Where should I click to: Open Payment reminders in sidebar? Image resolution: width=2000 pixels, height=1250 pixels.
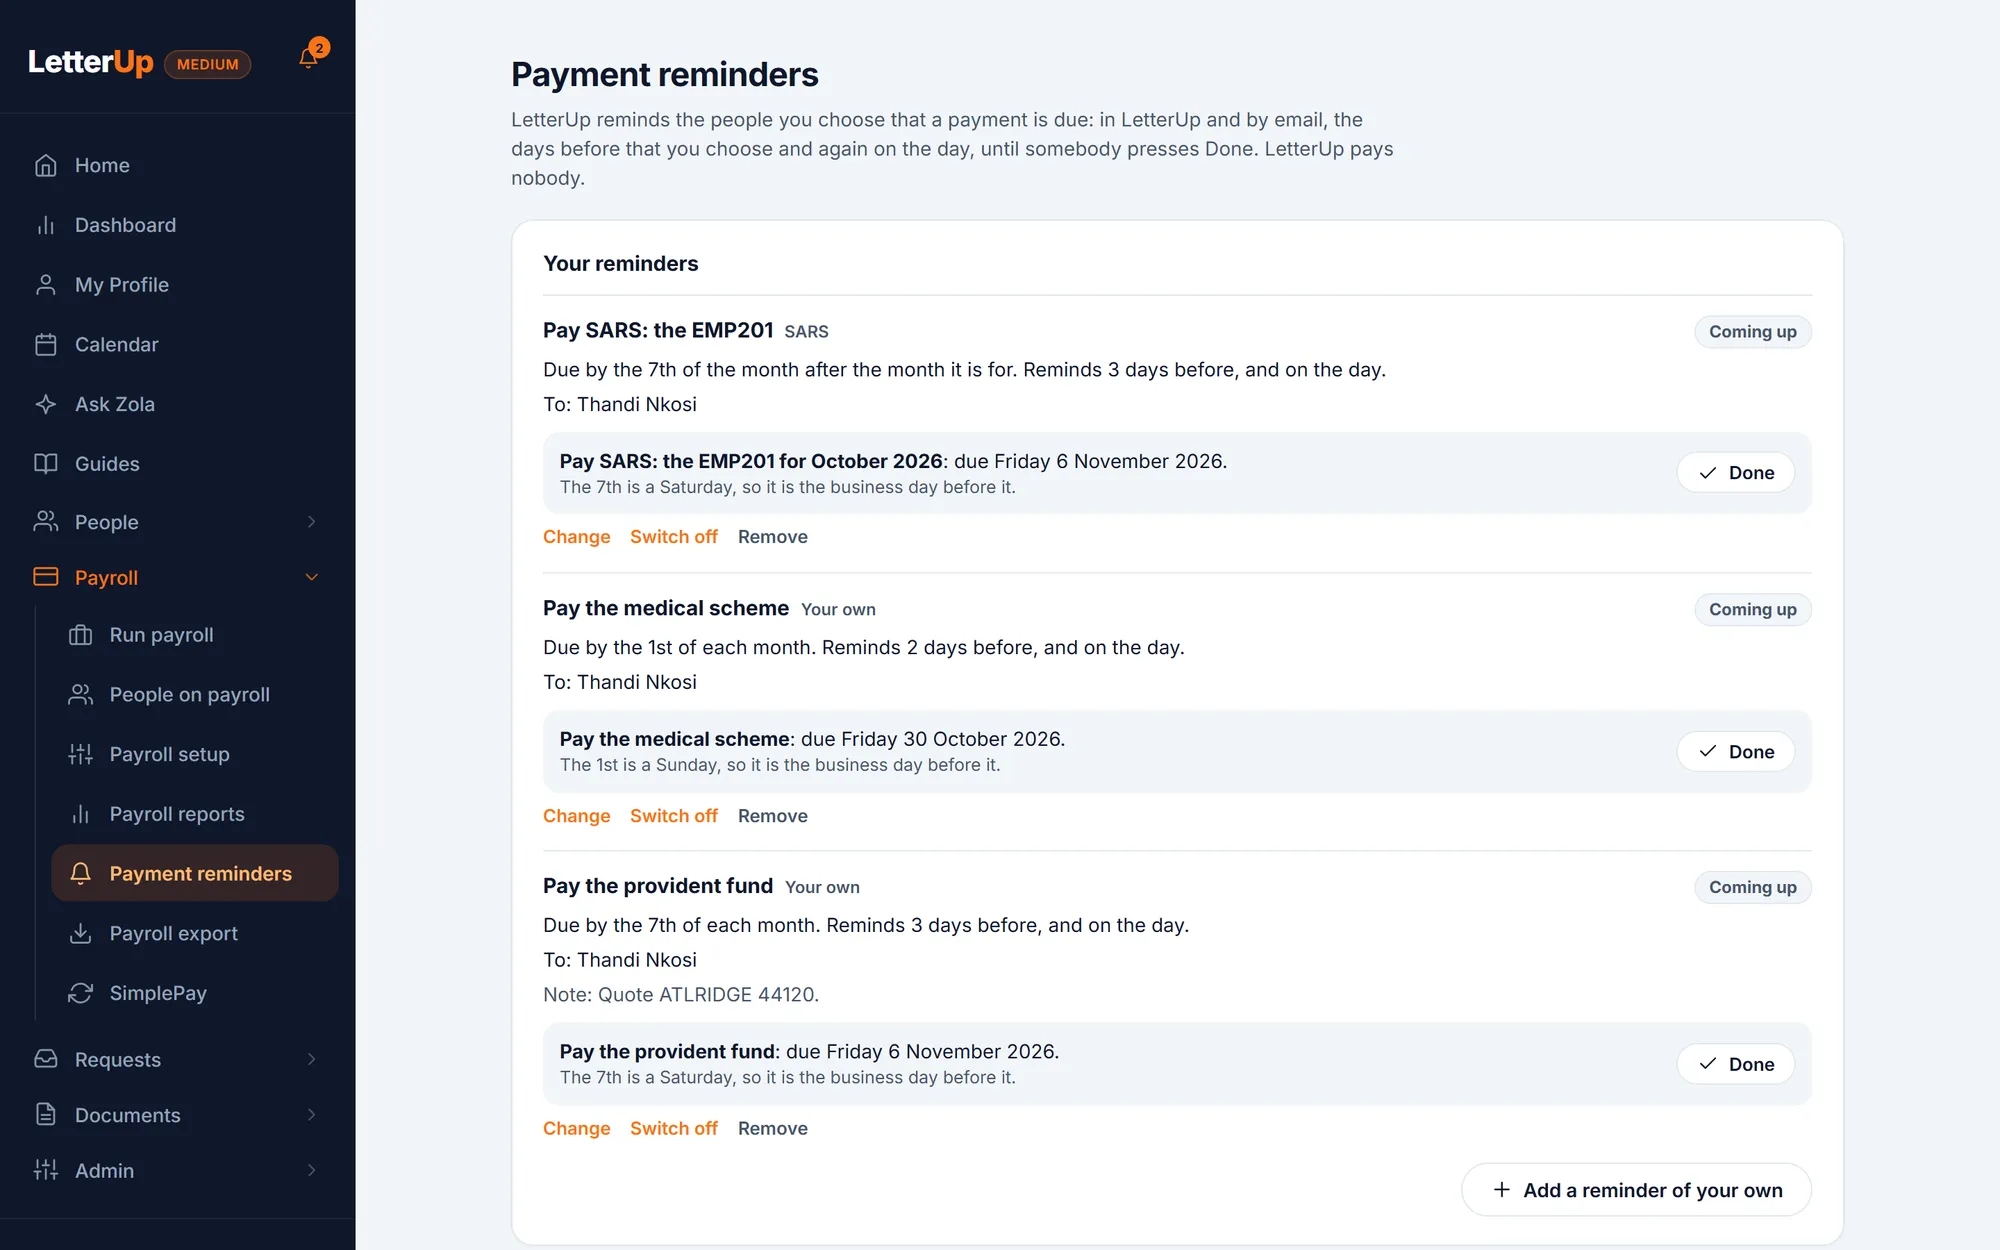coord(195,873)
